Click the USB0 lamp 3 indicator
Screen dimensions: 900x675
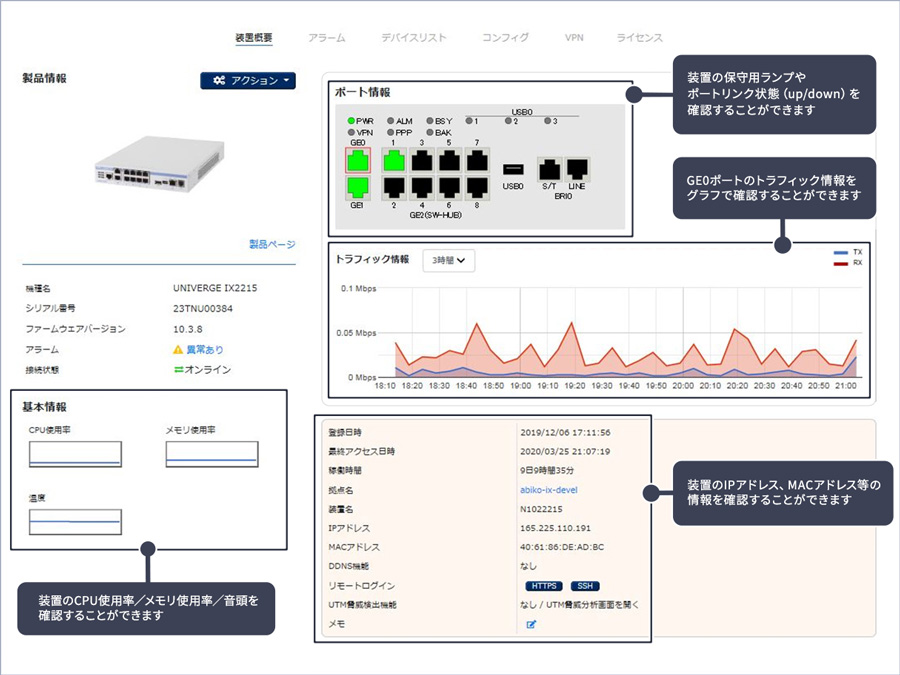click(548, 121)
